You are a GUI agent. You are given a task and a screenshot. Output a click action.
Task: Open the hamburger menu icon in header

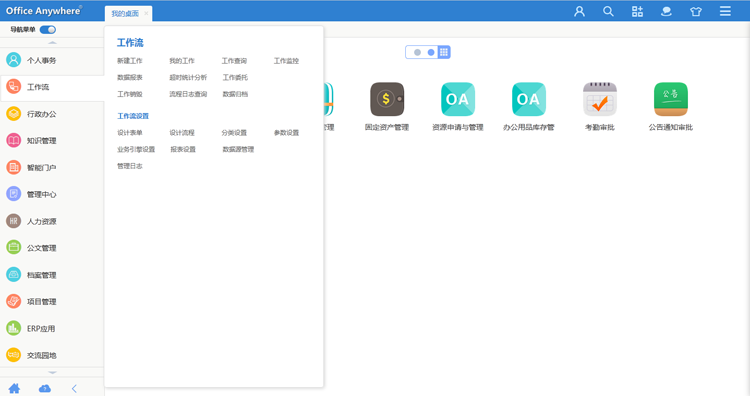point(725,11)
